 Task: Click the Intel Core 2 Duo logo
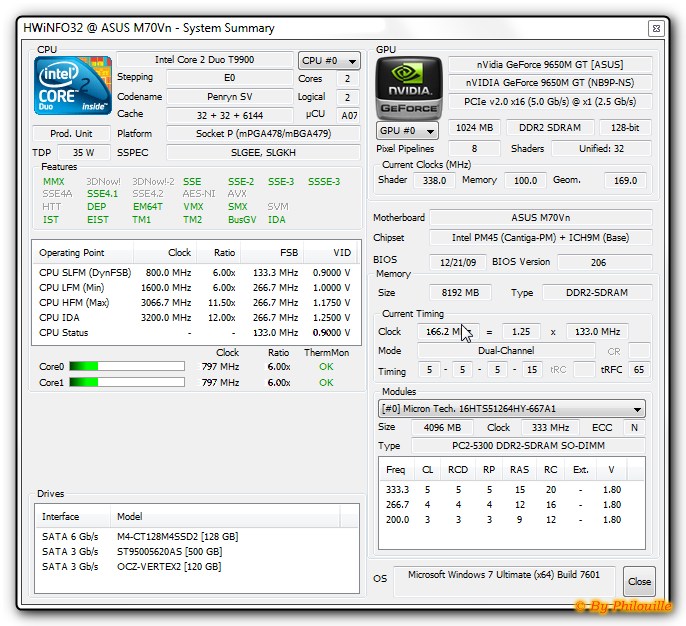pos(72,85)
